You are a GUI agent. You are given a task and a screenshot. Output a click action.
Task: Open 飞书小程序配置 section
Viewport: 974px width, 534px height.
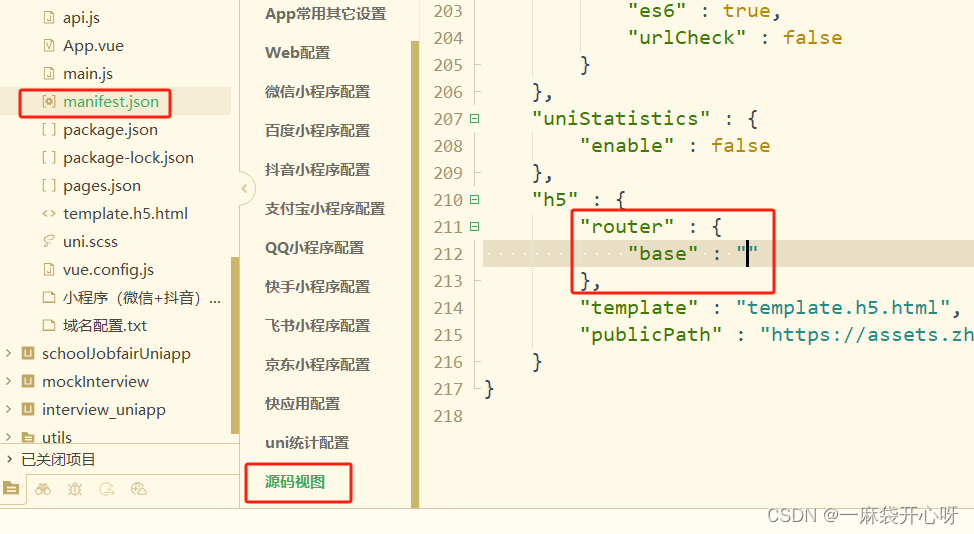[x=317, y=326]
